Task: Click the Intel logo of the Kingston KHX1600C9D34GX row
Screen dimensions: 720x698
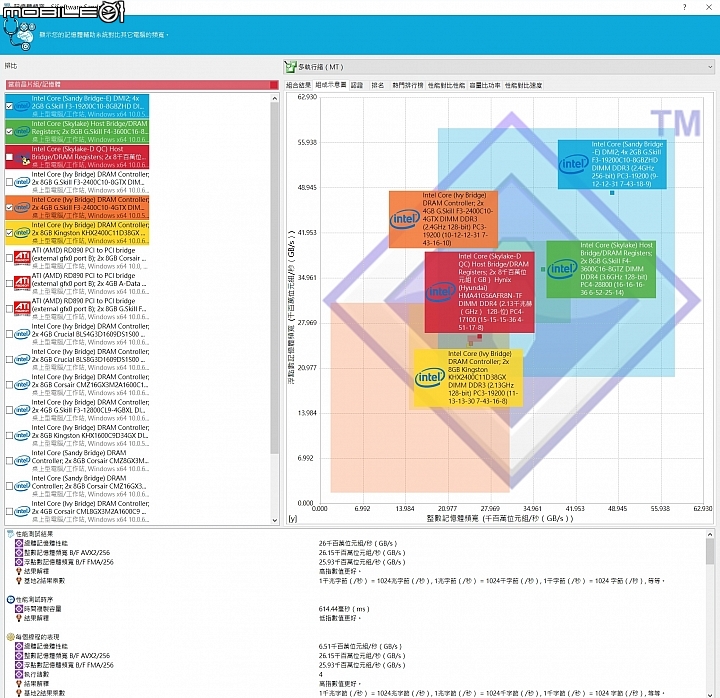Action: click(x=22, y=435)
